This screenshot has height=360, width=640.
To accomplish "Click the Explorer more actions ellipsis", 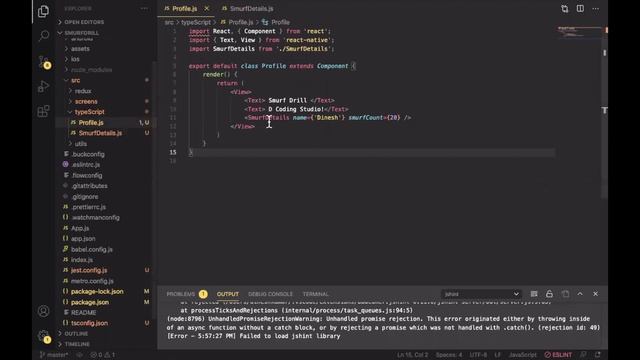I will (144, 9).
